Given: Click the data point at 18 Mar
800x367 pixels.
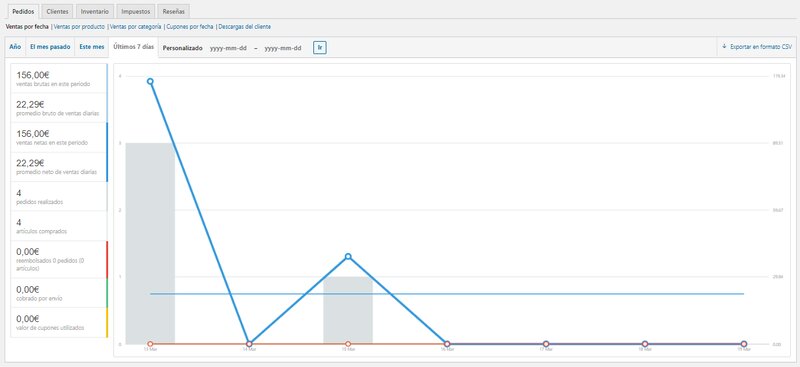Looking at the screenshot, I should (645, 344).
